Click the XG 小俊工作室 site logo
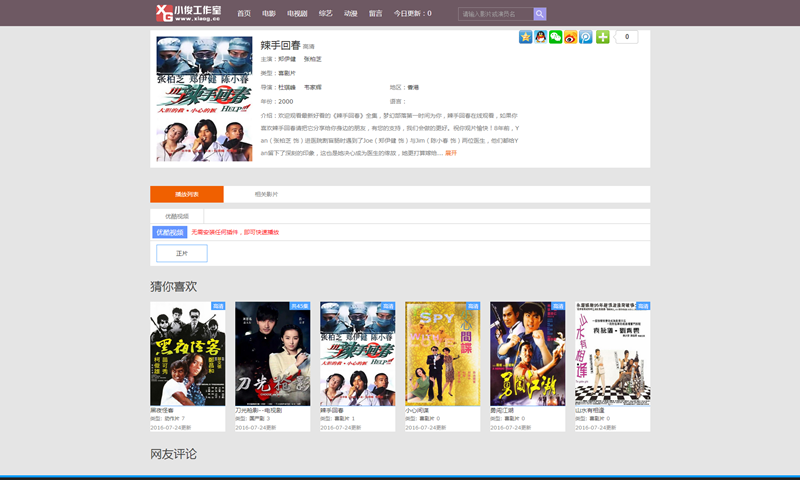 188,13
